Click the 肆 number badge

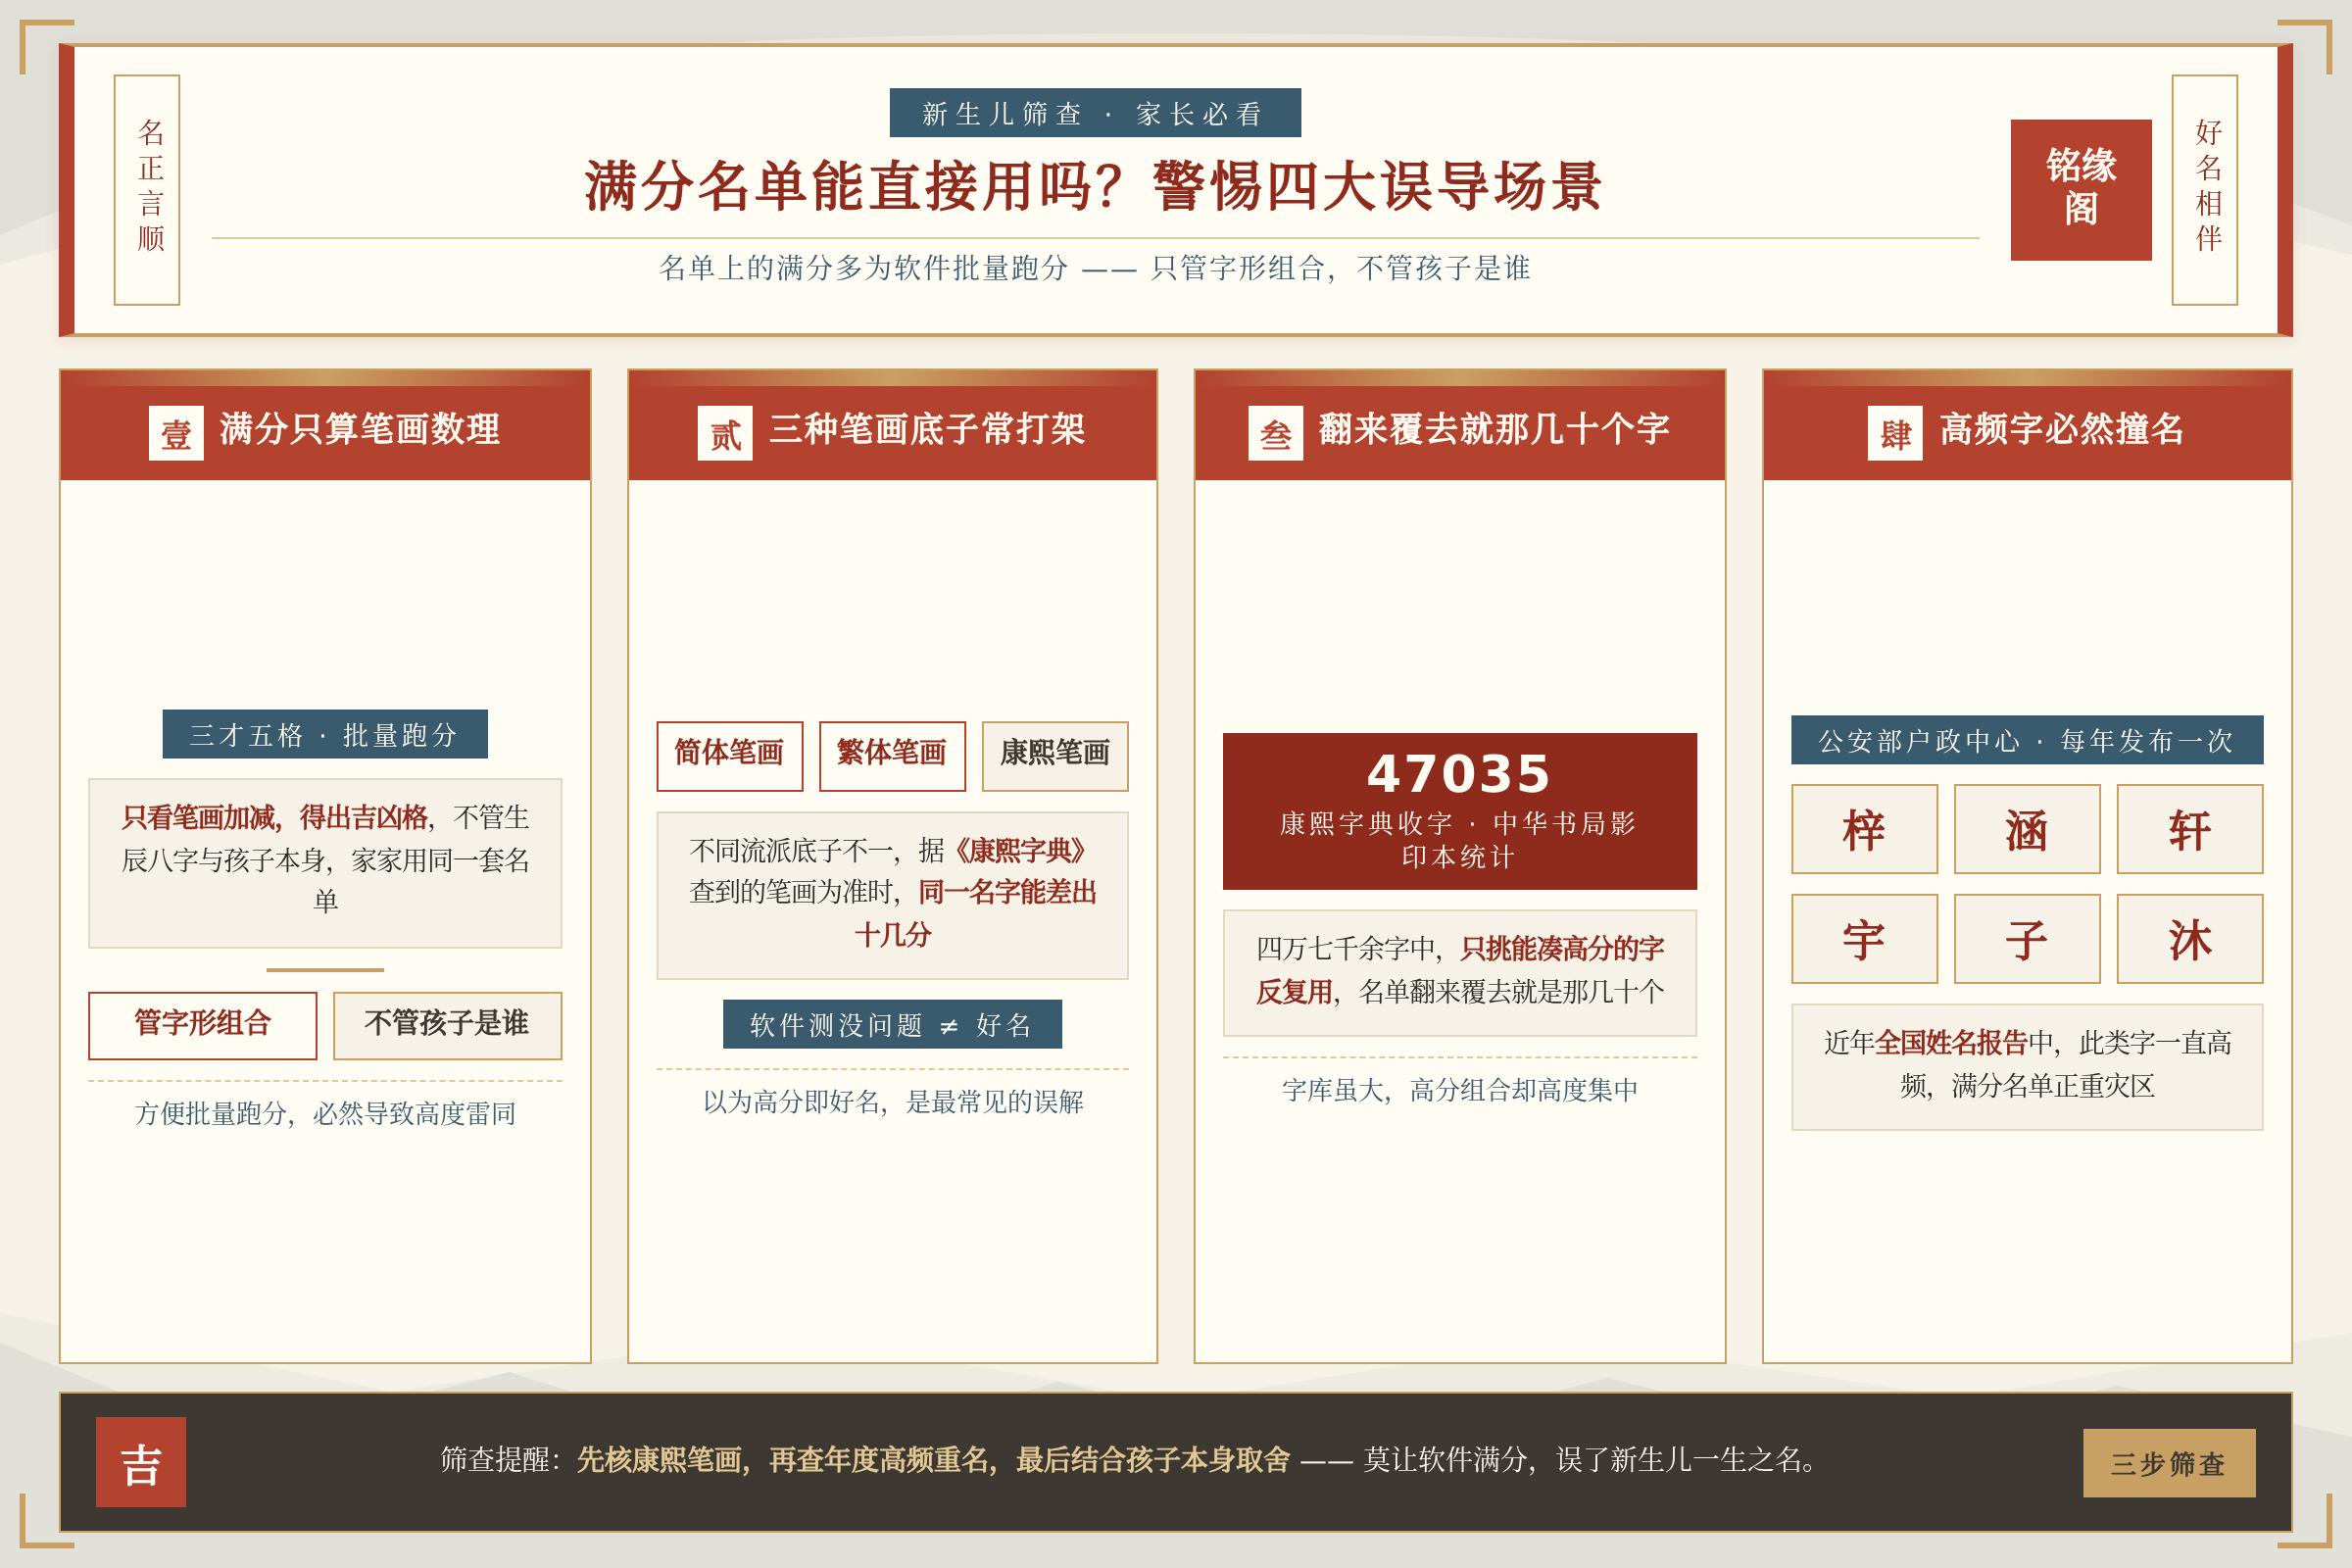tap(1895, 433)
